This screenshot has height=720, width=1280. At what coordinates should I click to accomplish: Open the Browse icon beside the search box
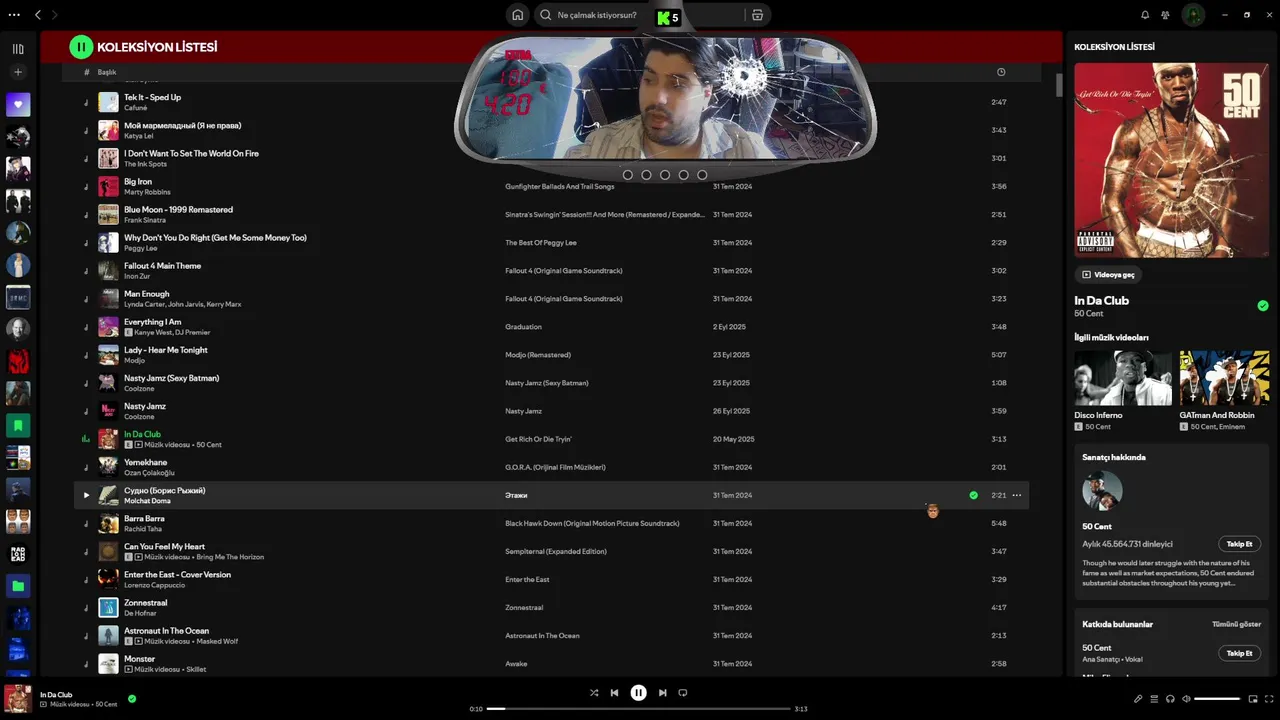point(757,15)
